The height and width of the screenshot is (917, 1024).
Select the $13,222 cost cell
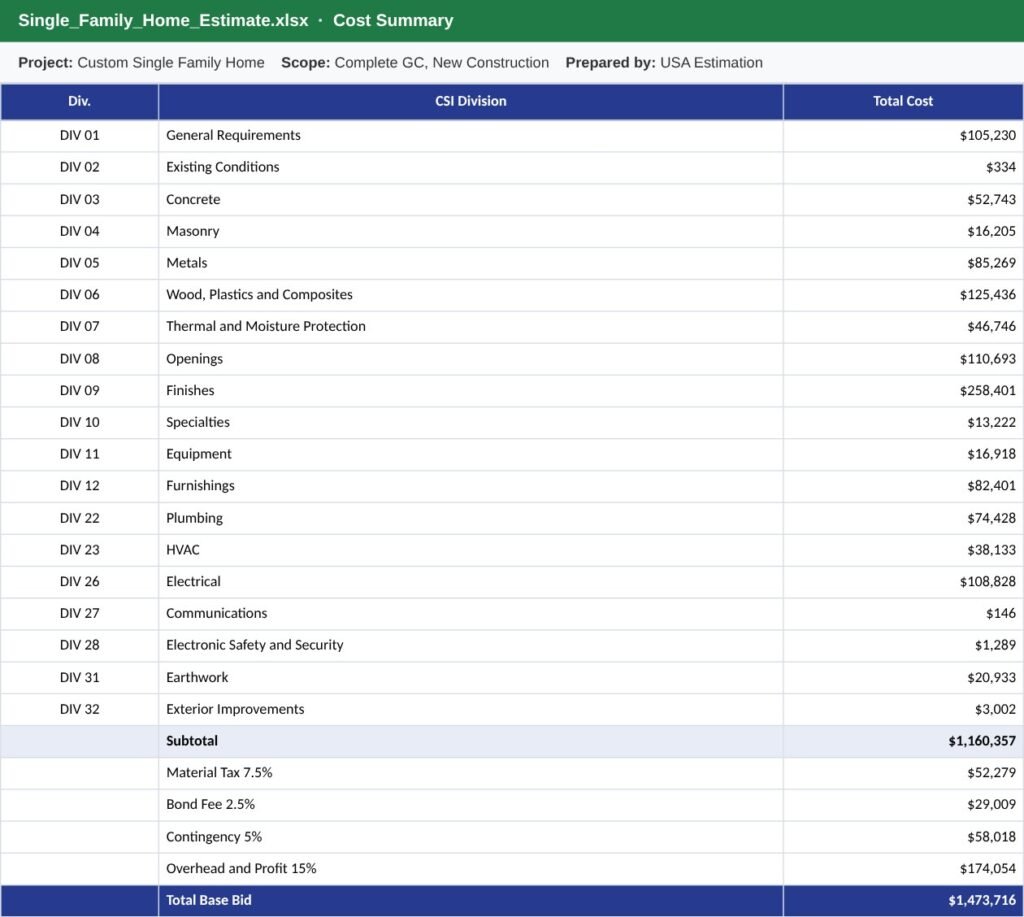[903, 422]
